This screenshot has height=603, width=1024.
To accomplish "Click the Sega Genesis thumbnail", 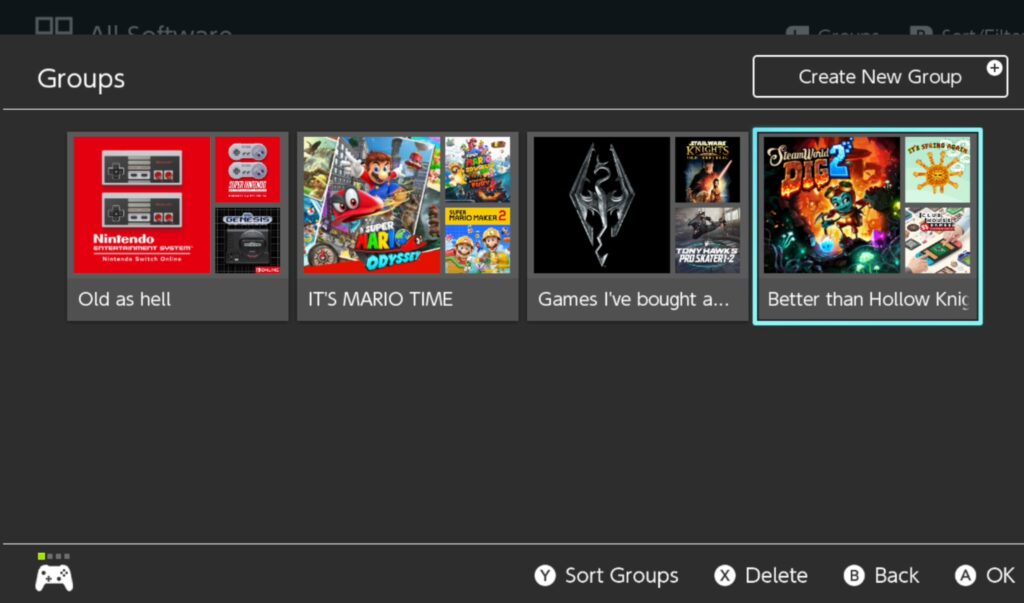I will tap(248, 240).
